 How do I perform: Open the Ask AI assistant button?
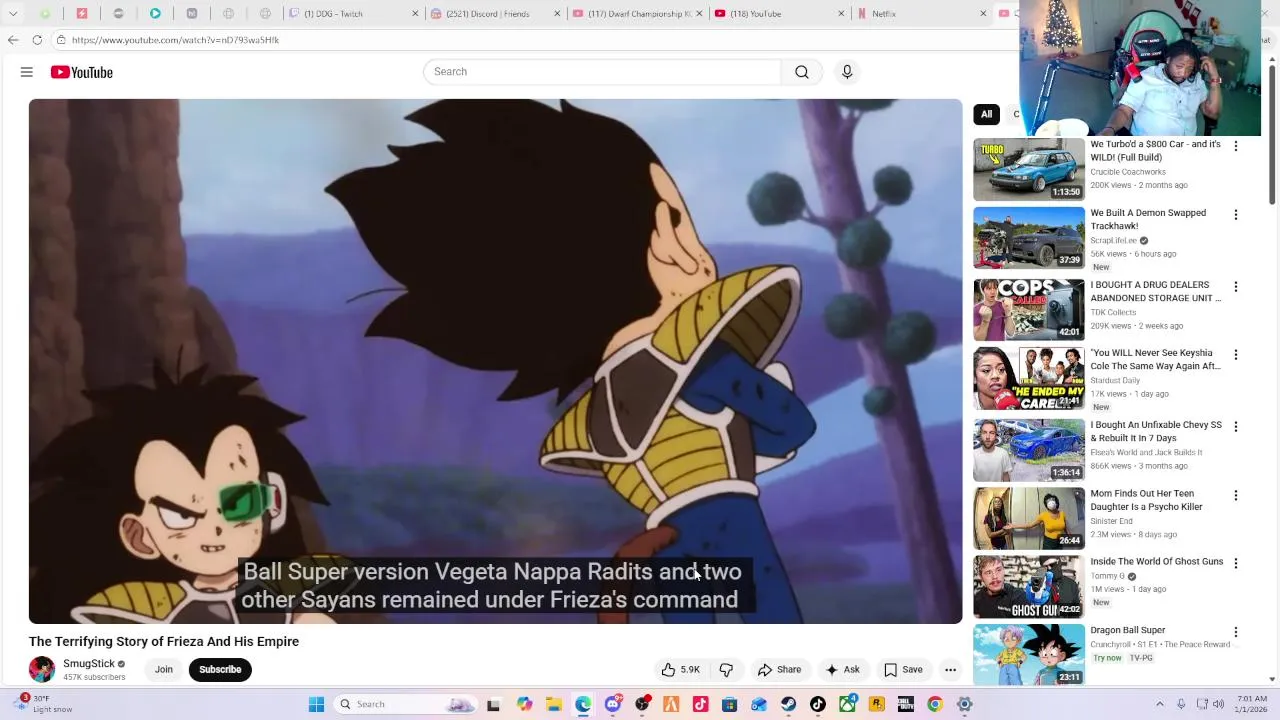842,670
